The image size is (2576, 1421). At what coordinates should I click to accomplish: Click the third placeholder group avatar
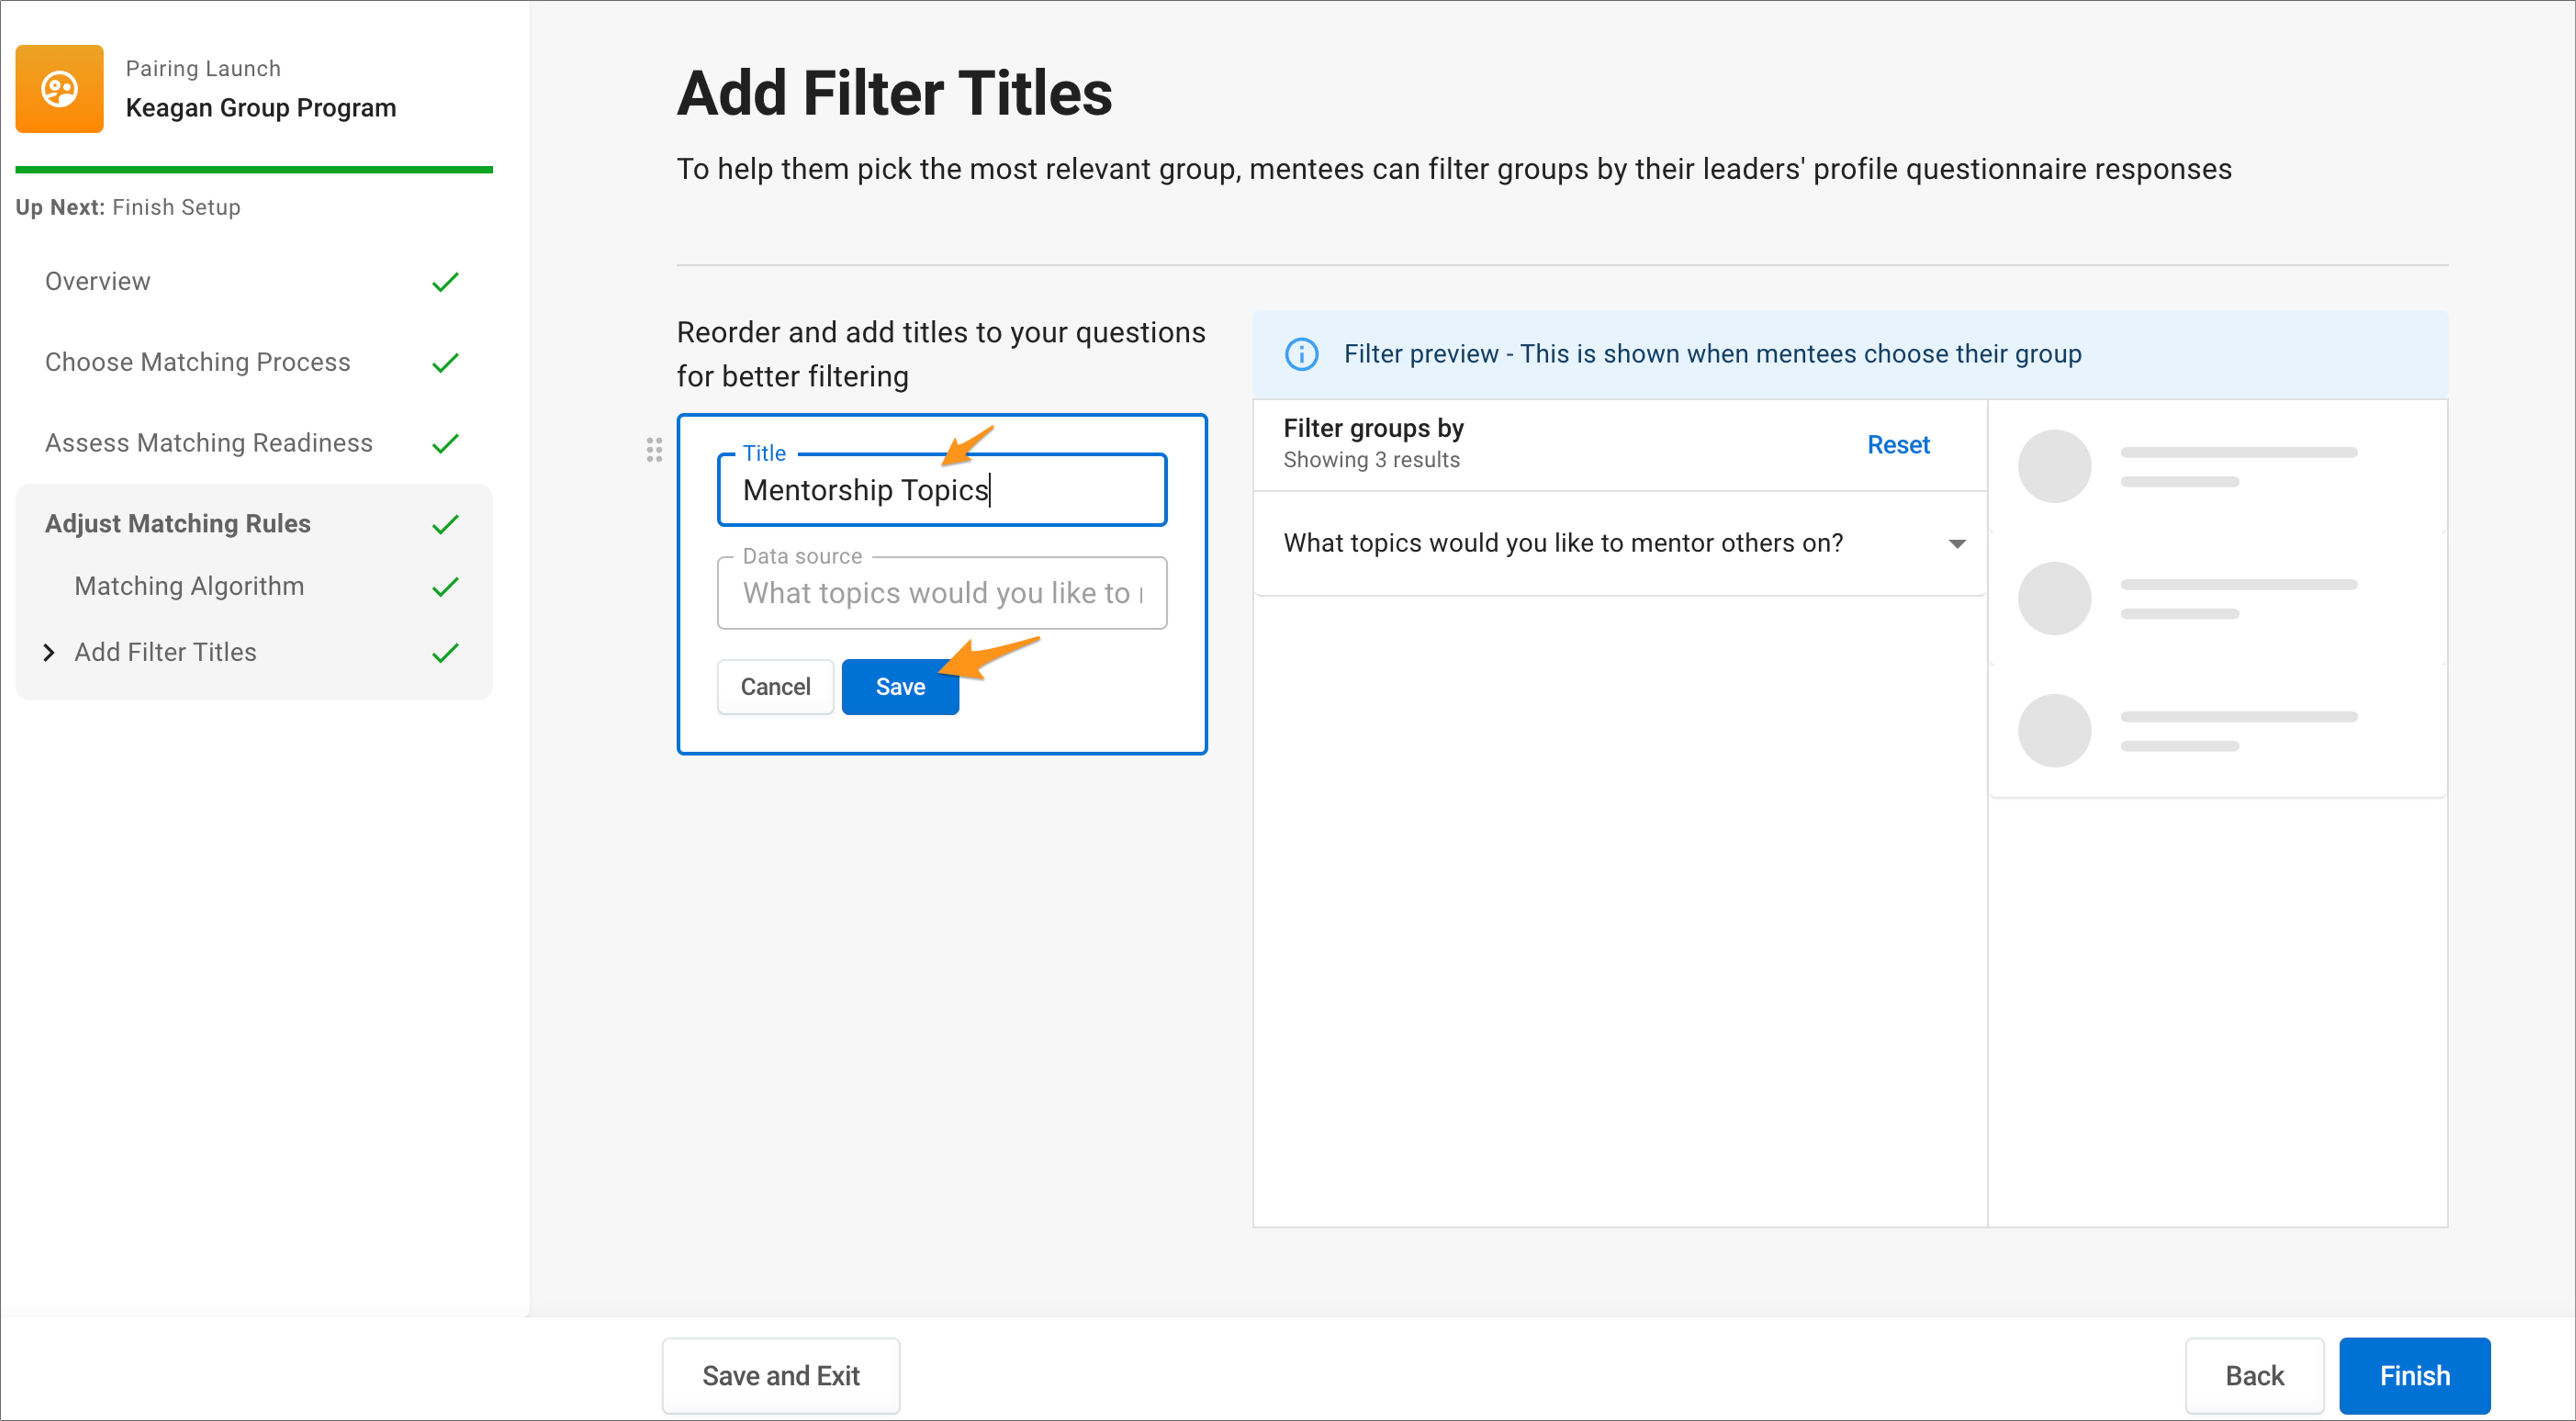point(2054,731)
